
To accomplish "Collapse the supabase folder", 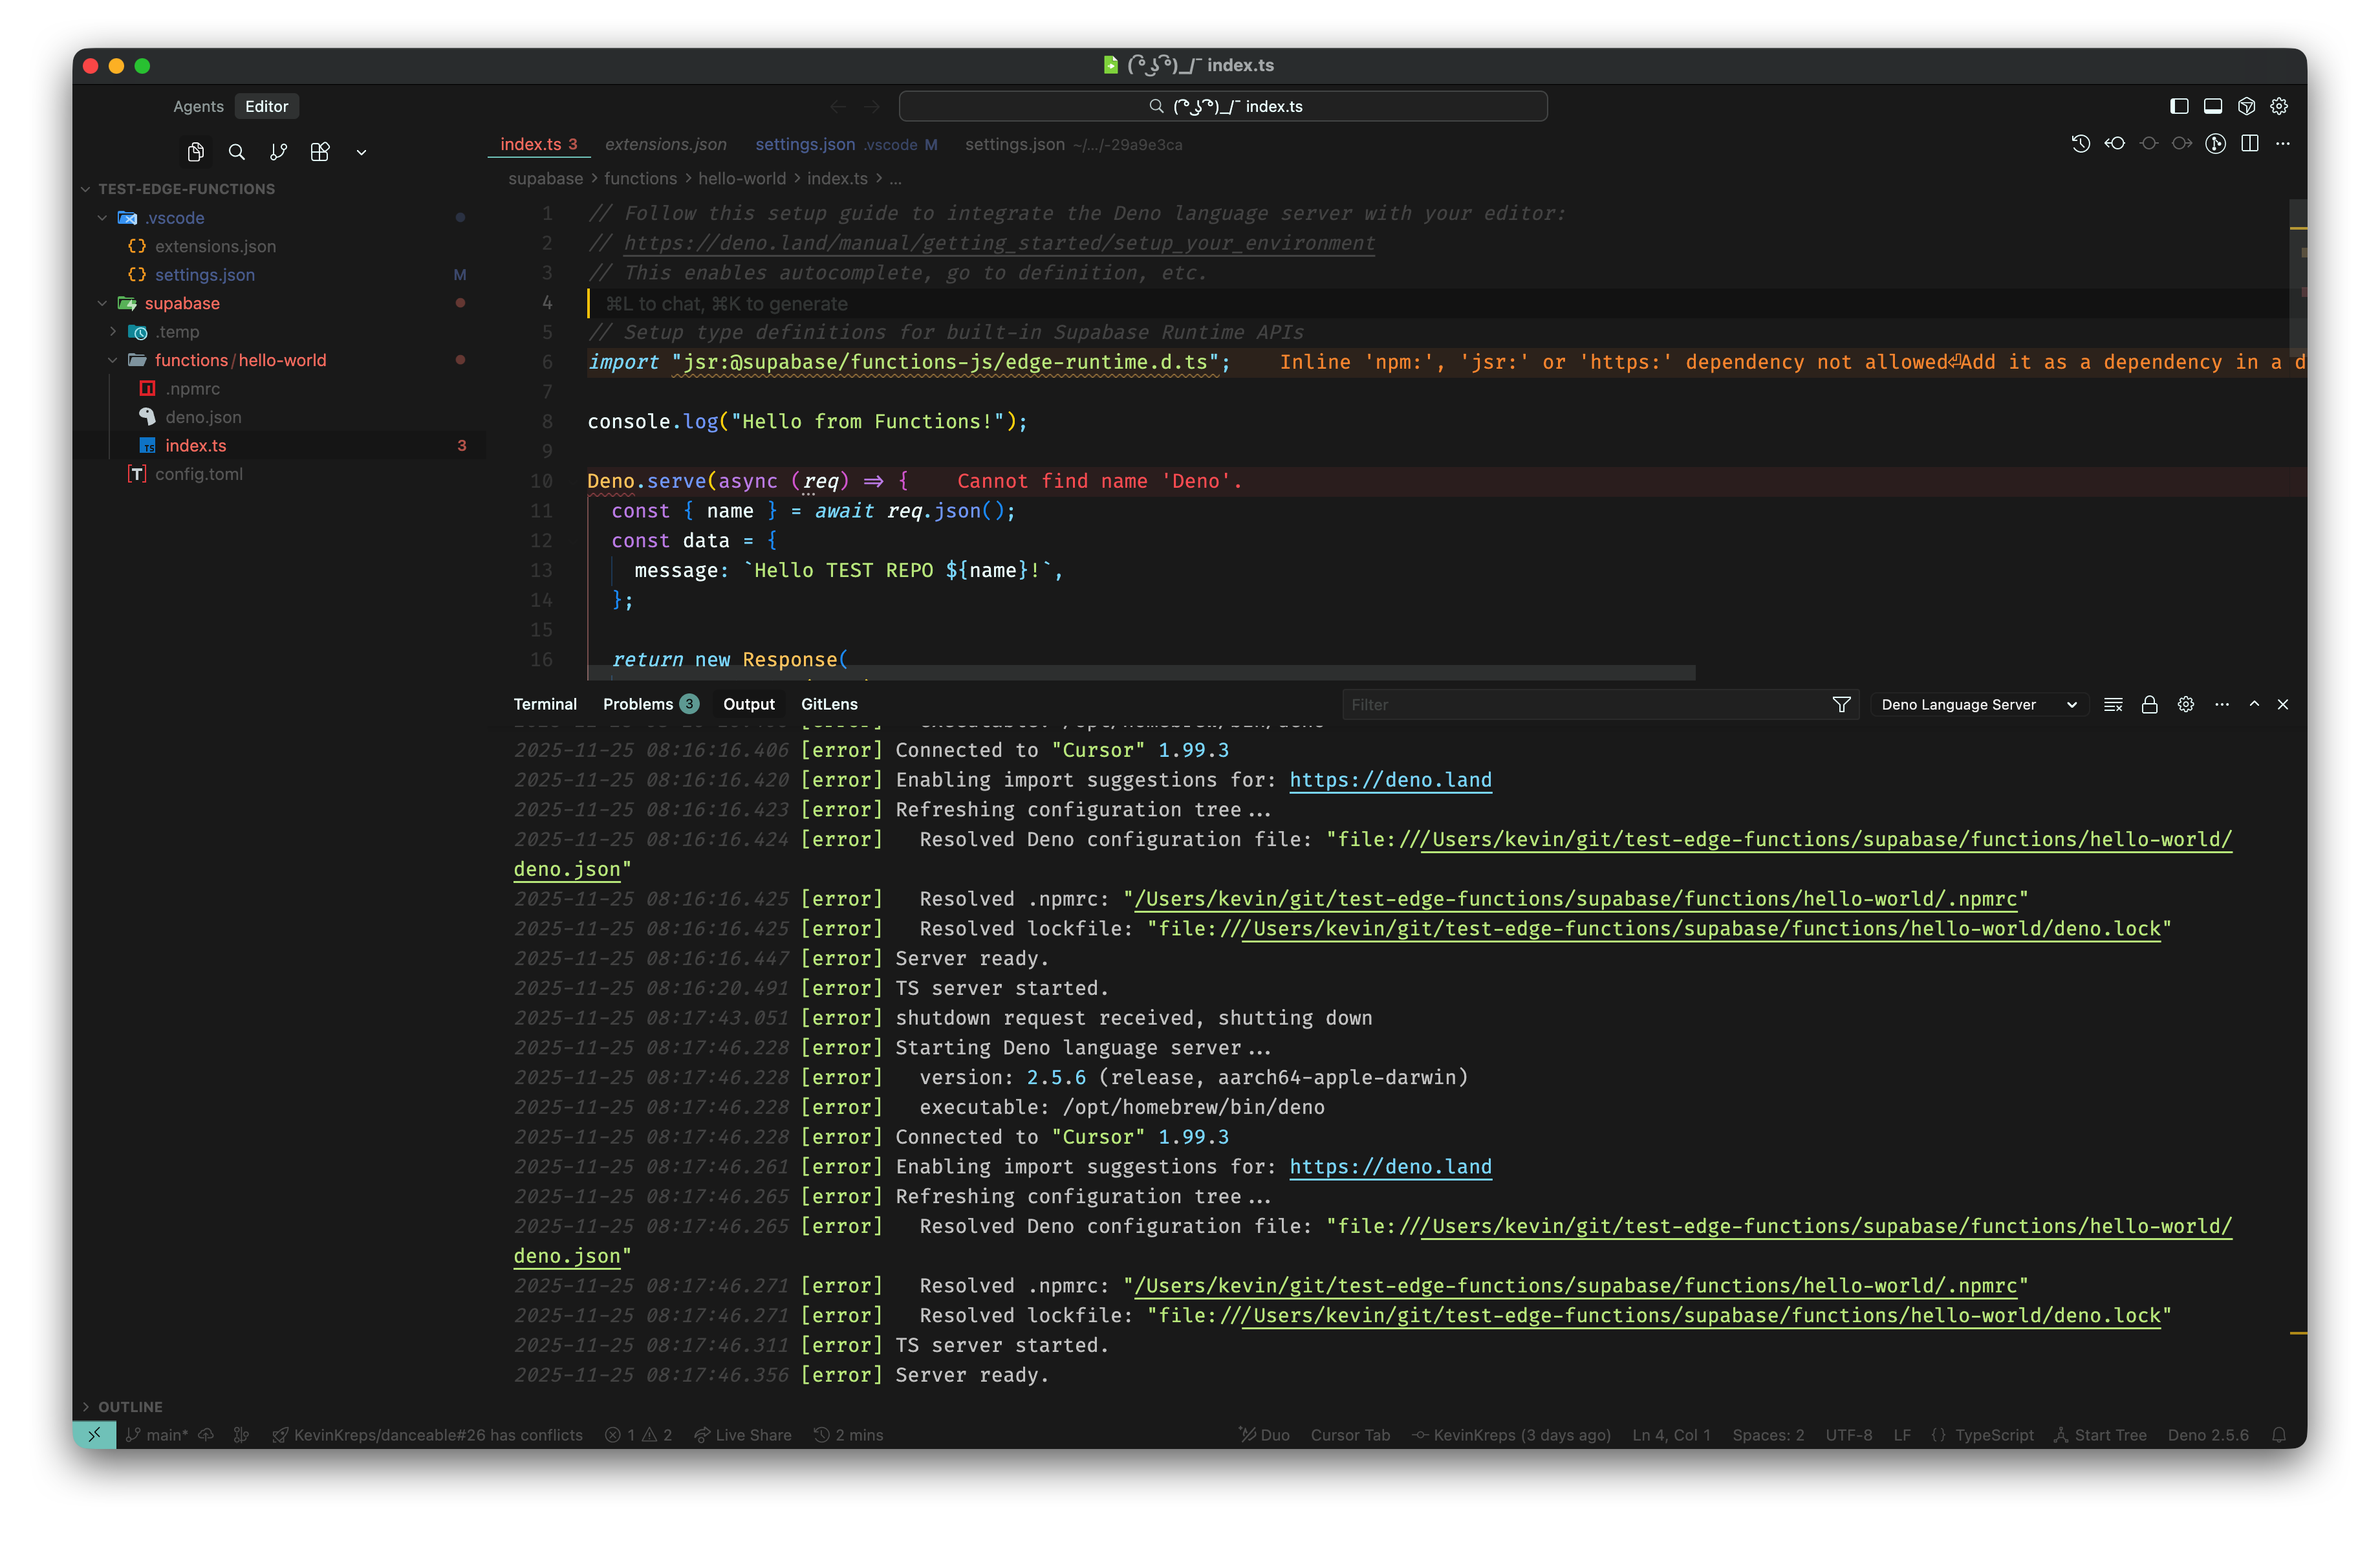I will (102, 303).
